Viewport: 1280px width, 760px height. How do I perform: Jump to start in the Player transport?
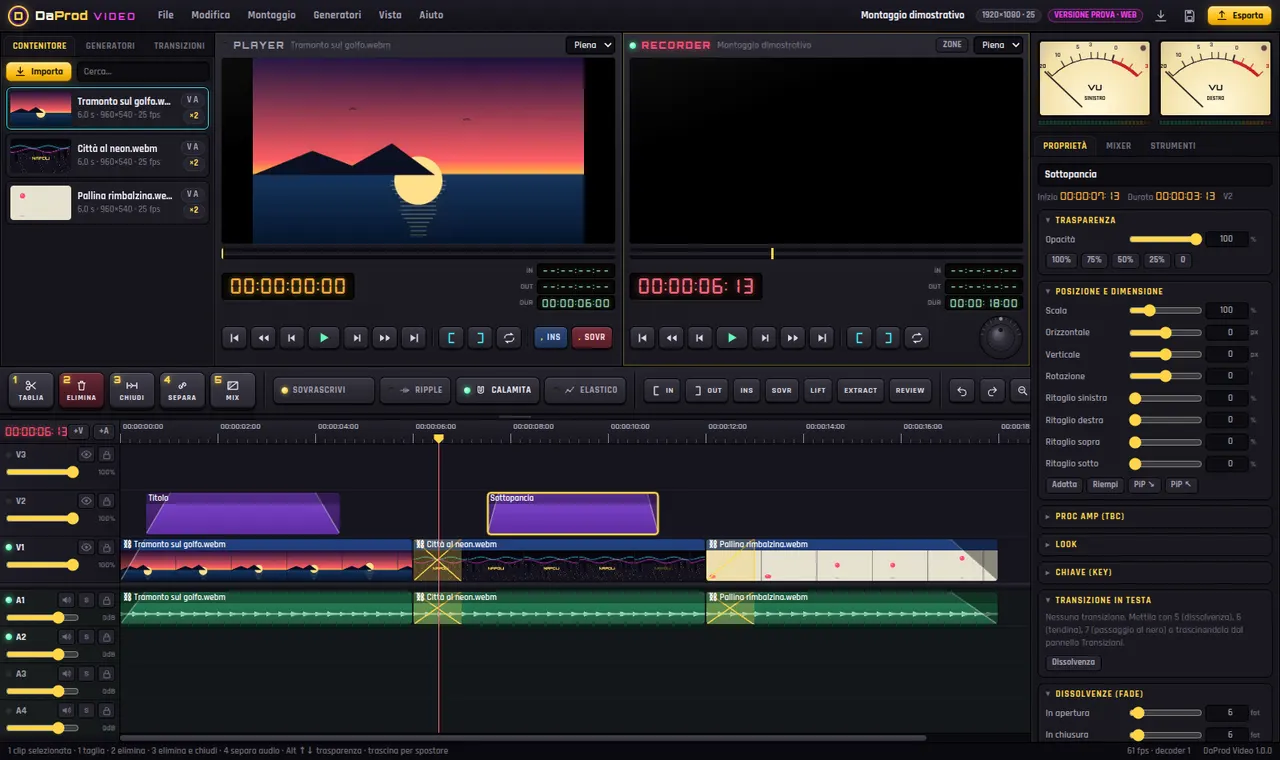point(234,338)
